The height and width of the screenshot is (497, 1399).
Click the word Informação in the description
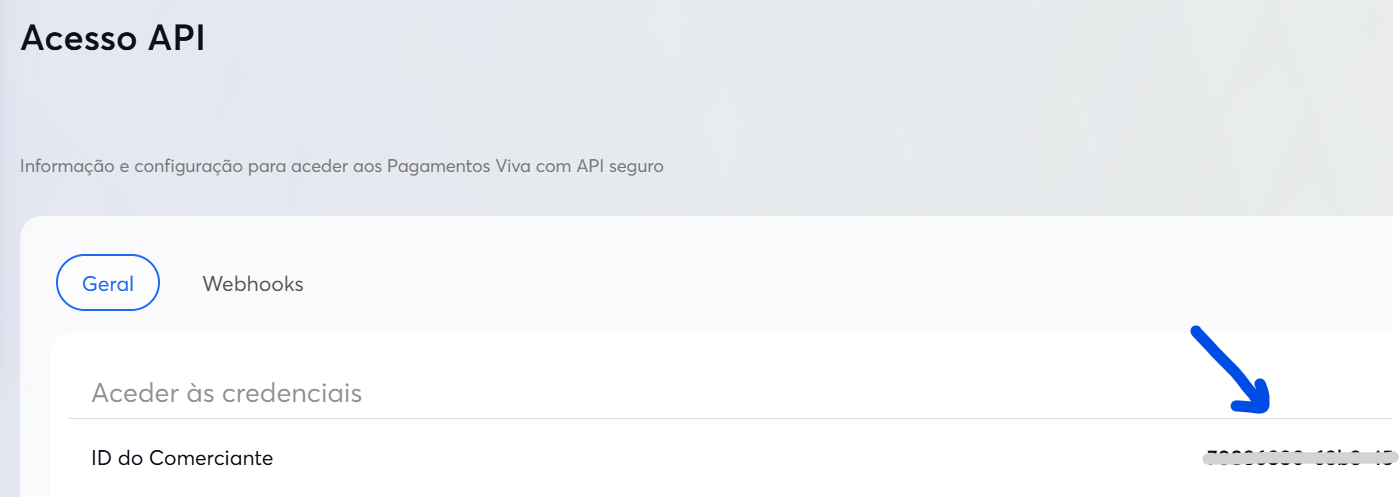click(x=64, y=166)
